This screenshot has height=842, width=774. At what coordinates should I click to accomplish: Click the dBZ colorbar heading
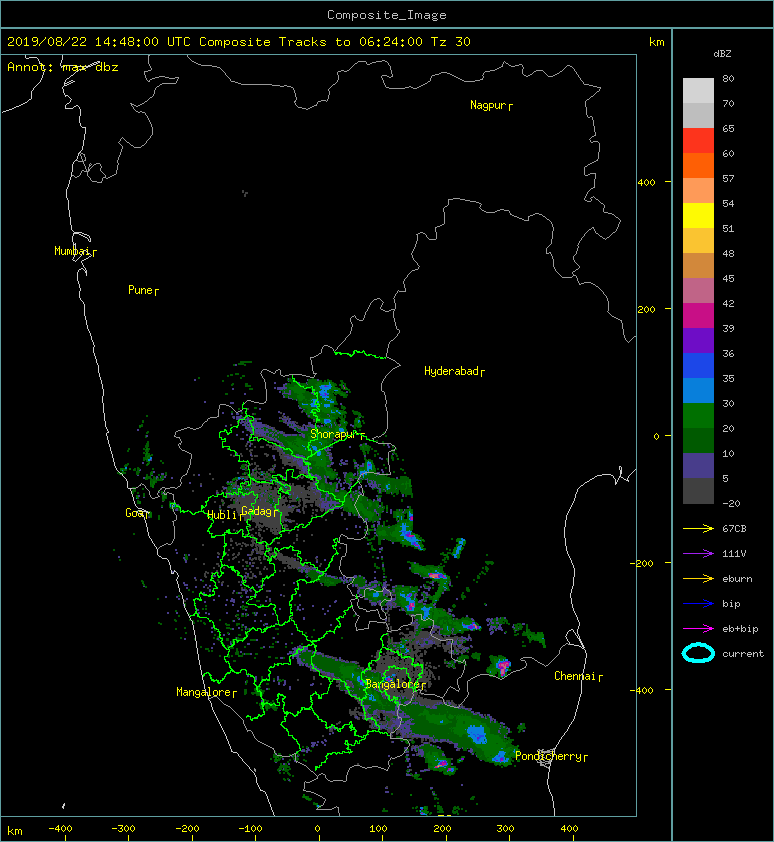pos(722,54)
